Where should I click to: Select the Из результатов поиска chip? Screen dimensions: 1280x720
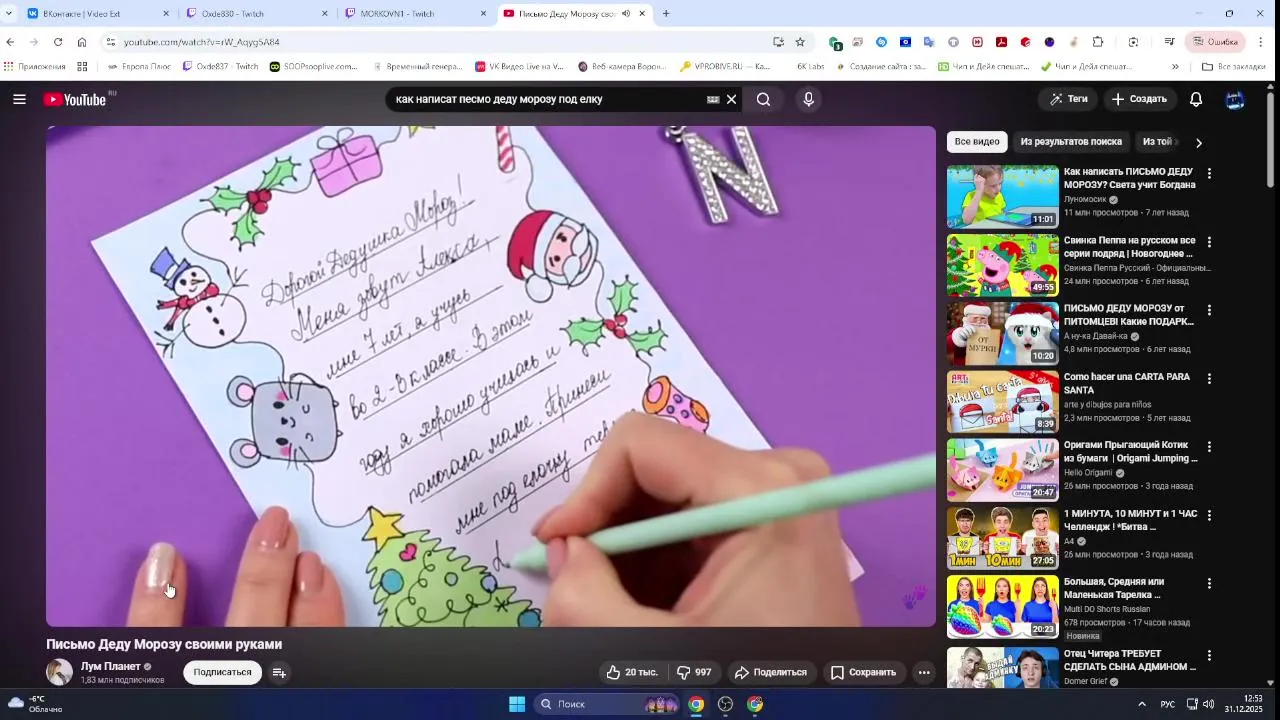(1071, 142)
